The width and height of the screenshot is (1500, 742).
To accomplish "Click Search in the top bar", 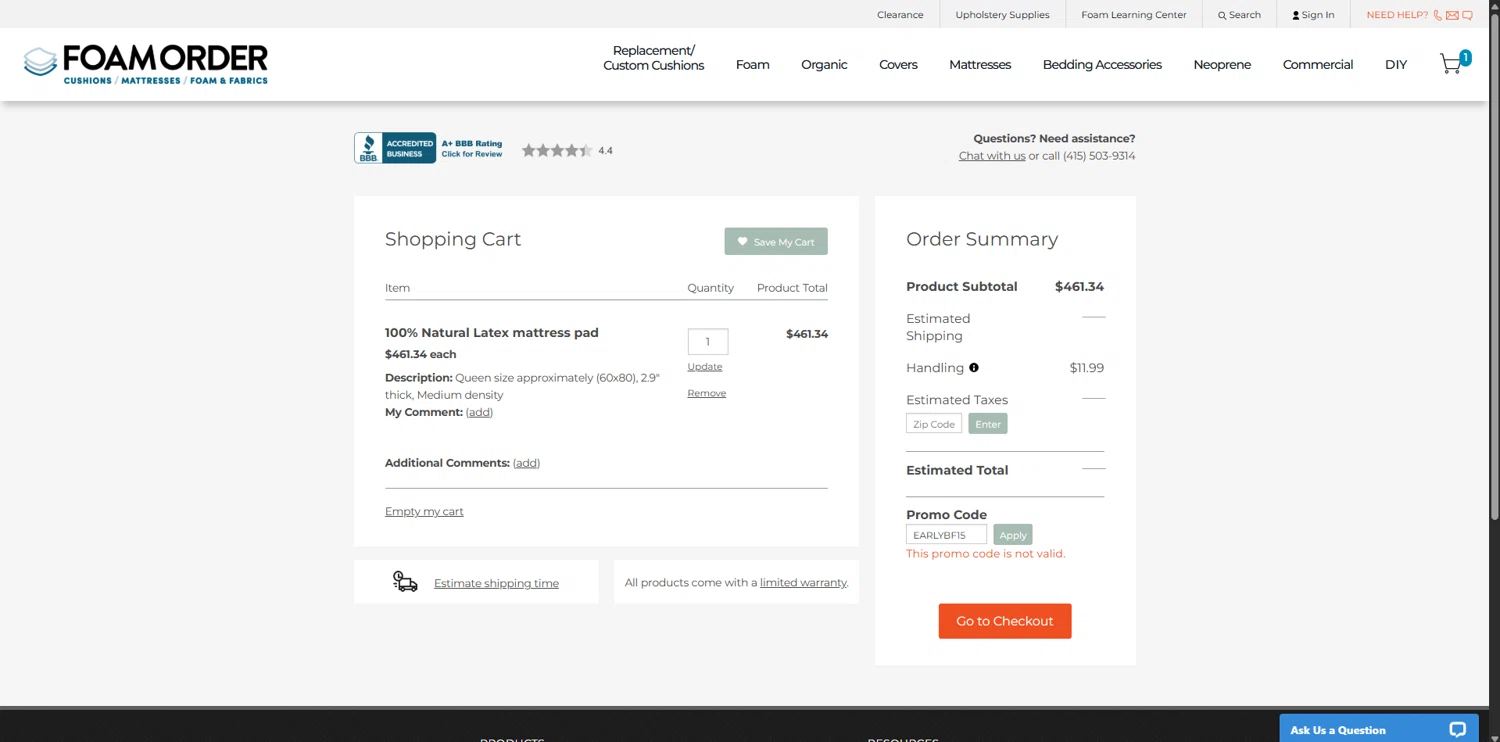I will [x=1239, y=15].
